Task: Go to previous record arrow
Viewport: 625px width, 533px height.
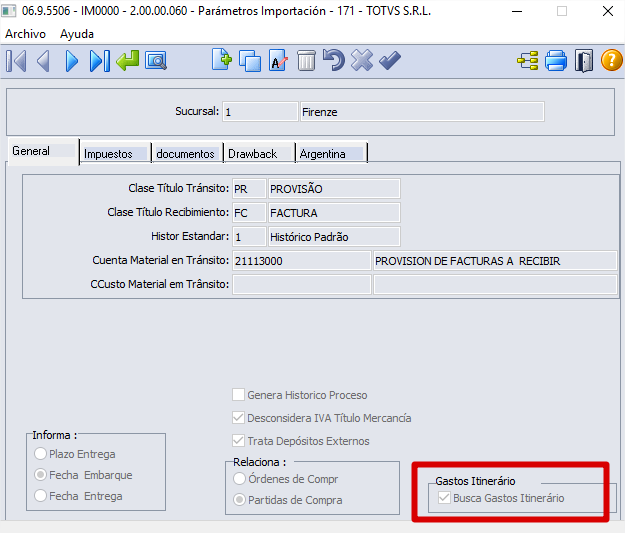Action: (43, 61)
